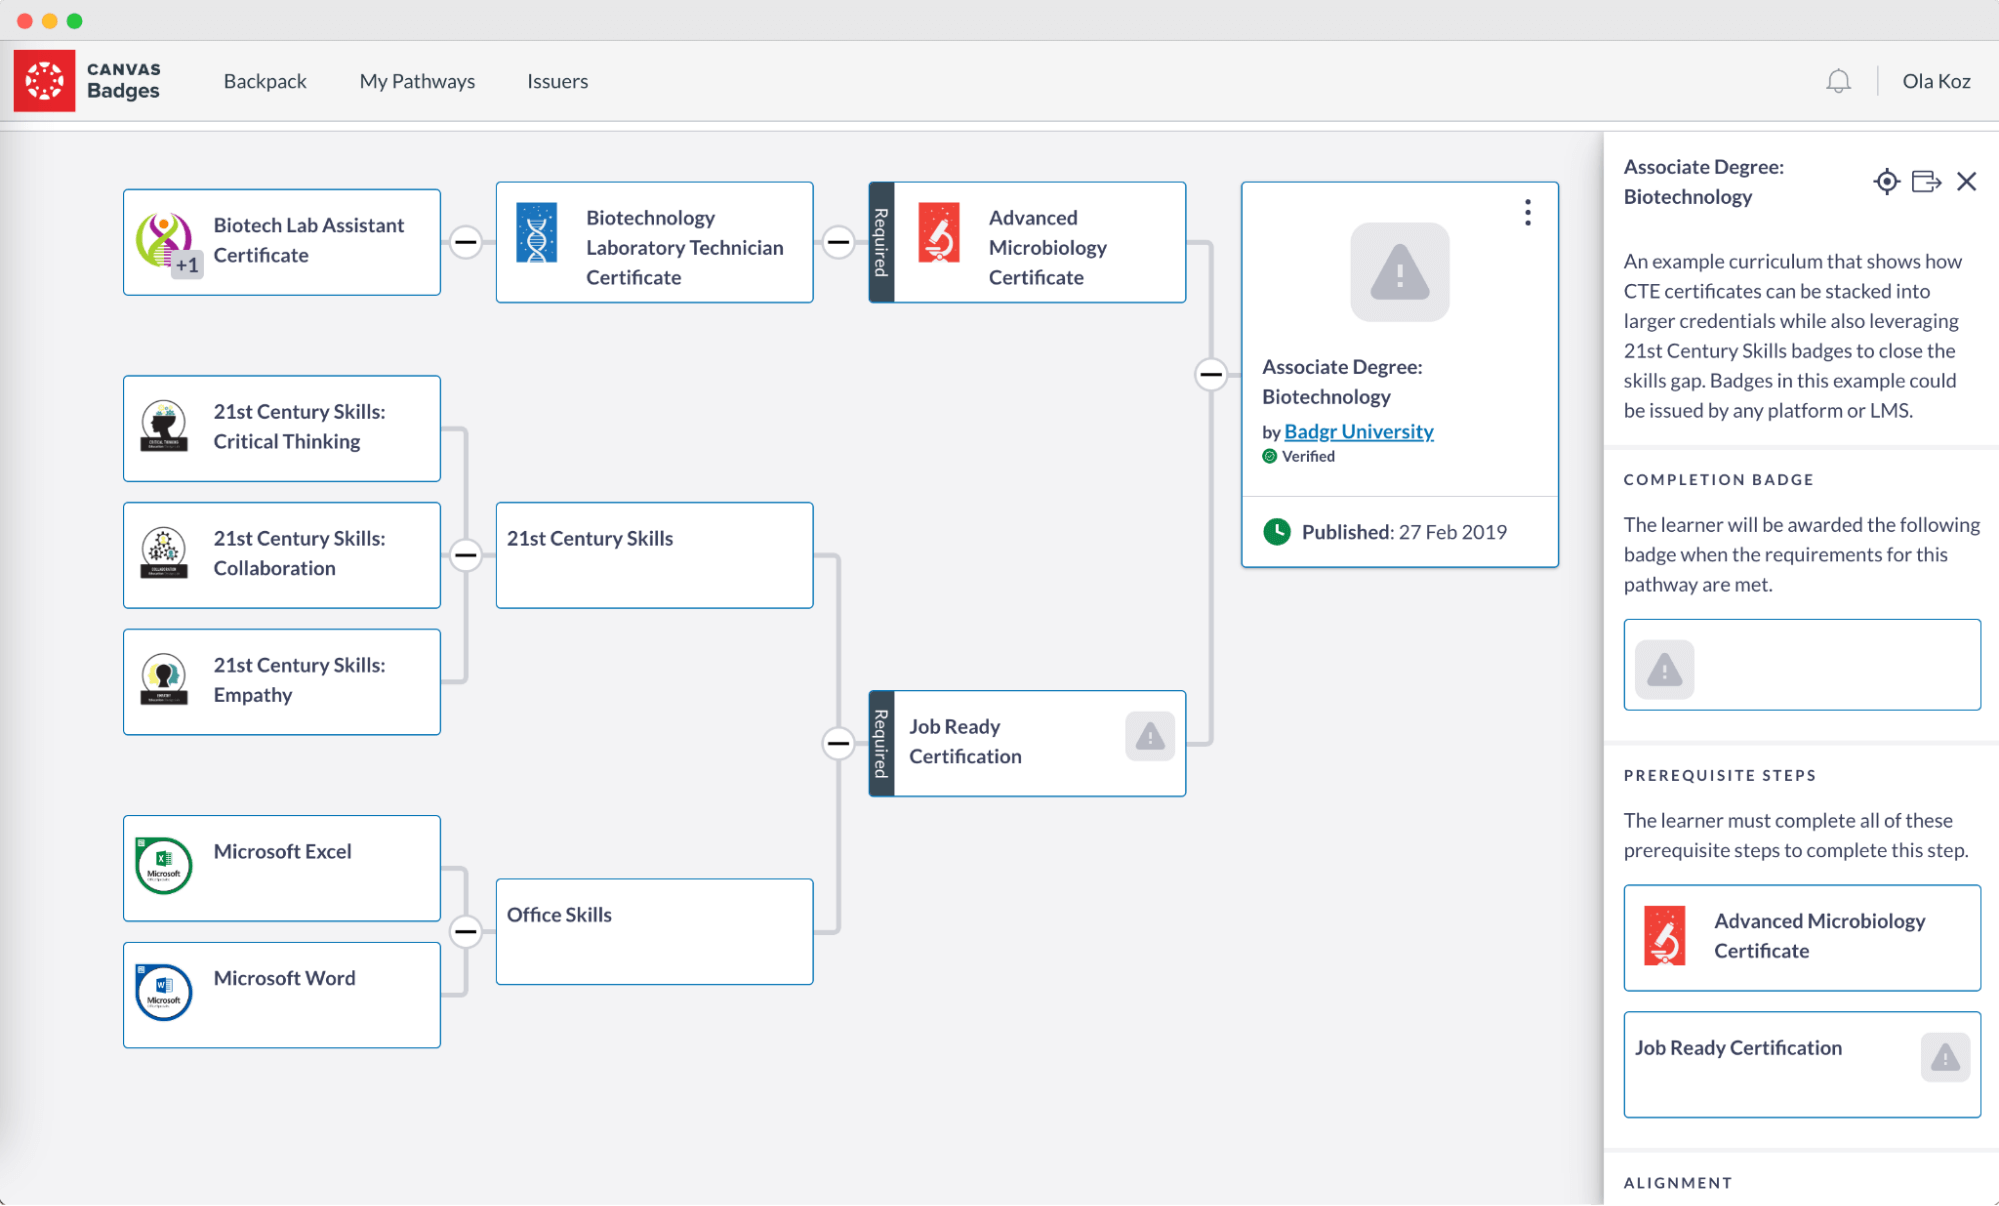Click the Required tag on Job Ready Certification
This screenshot has width=1999, height=1206.
881,743
